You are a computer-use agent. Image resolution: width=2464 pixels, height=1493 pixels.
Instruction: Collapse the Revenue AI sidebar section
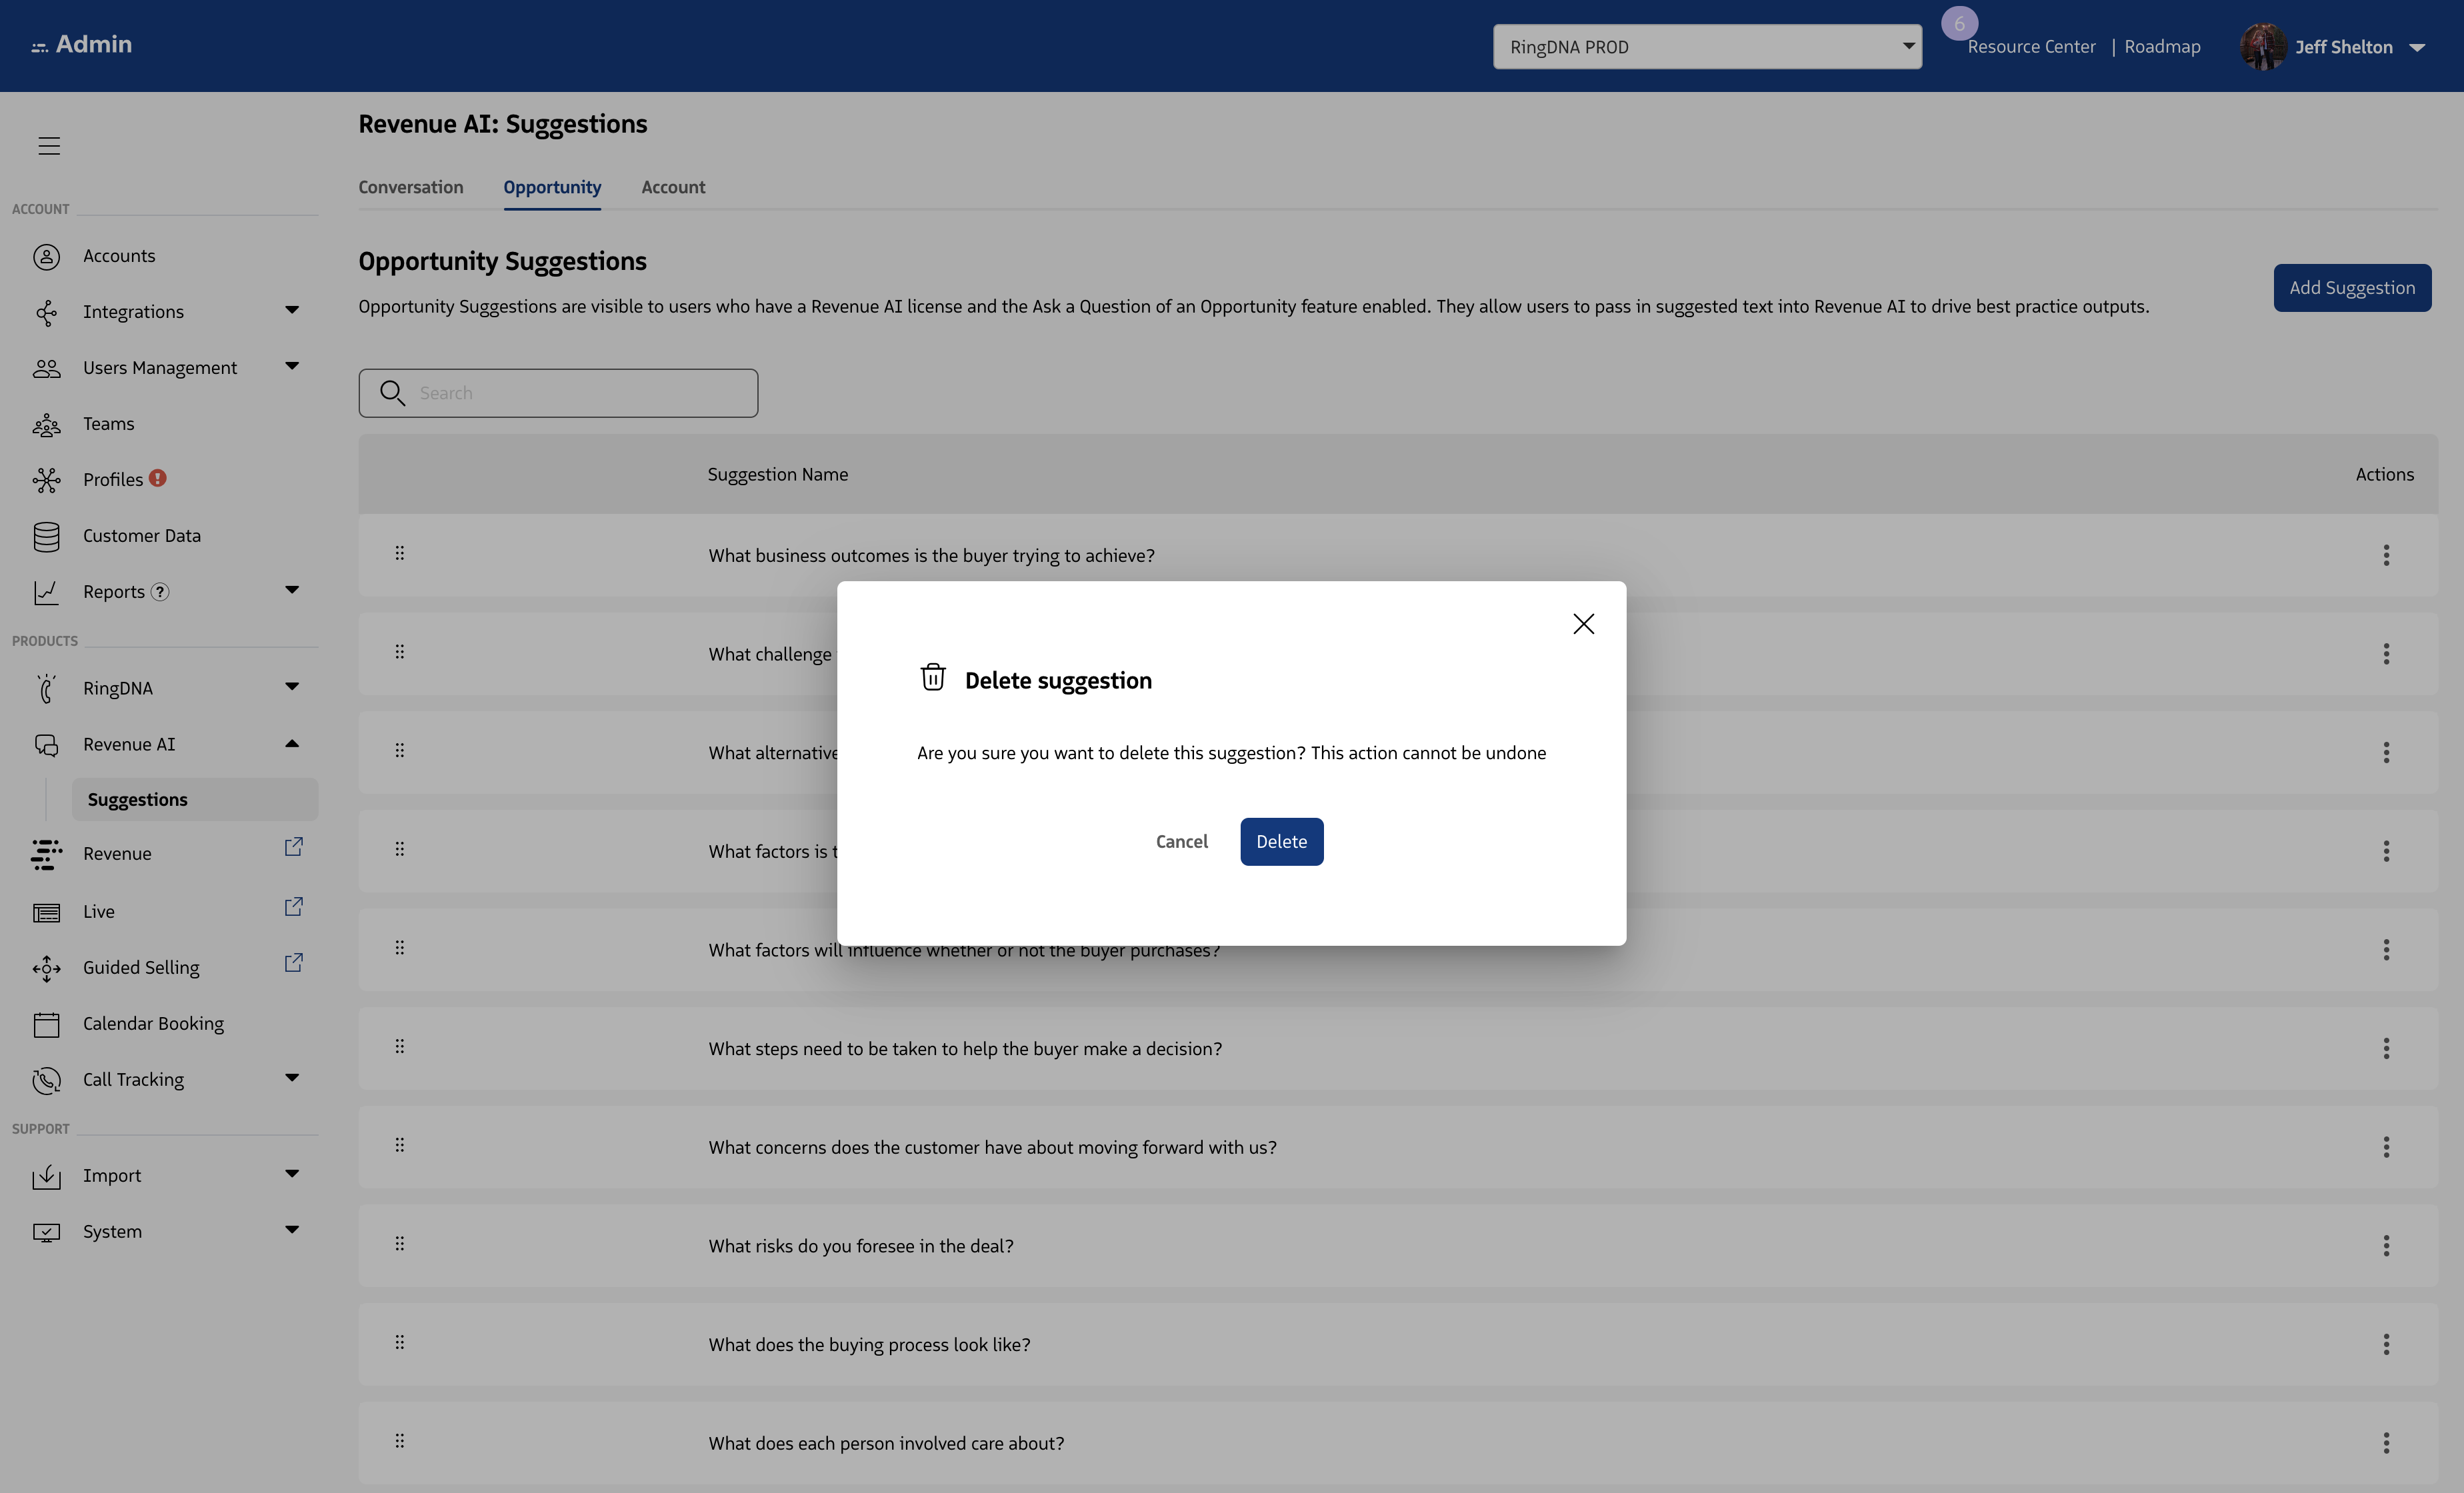click(291, 743)
